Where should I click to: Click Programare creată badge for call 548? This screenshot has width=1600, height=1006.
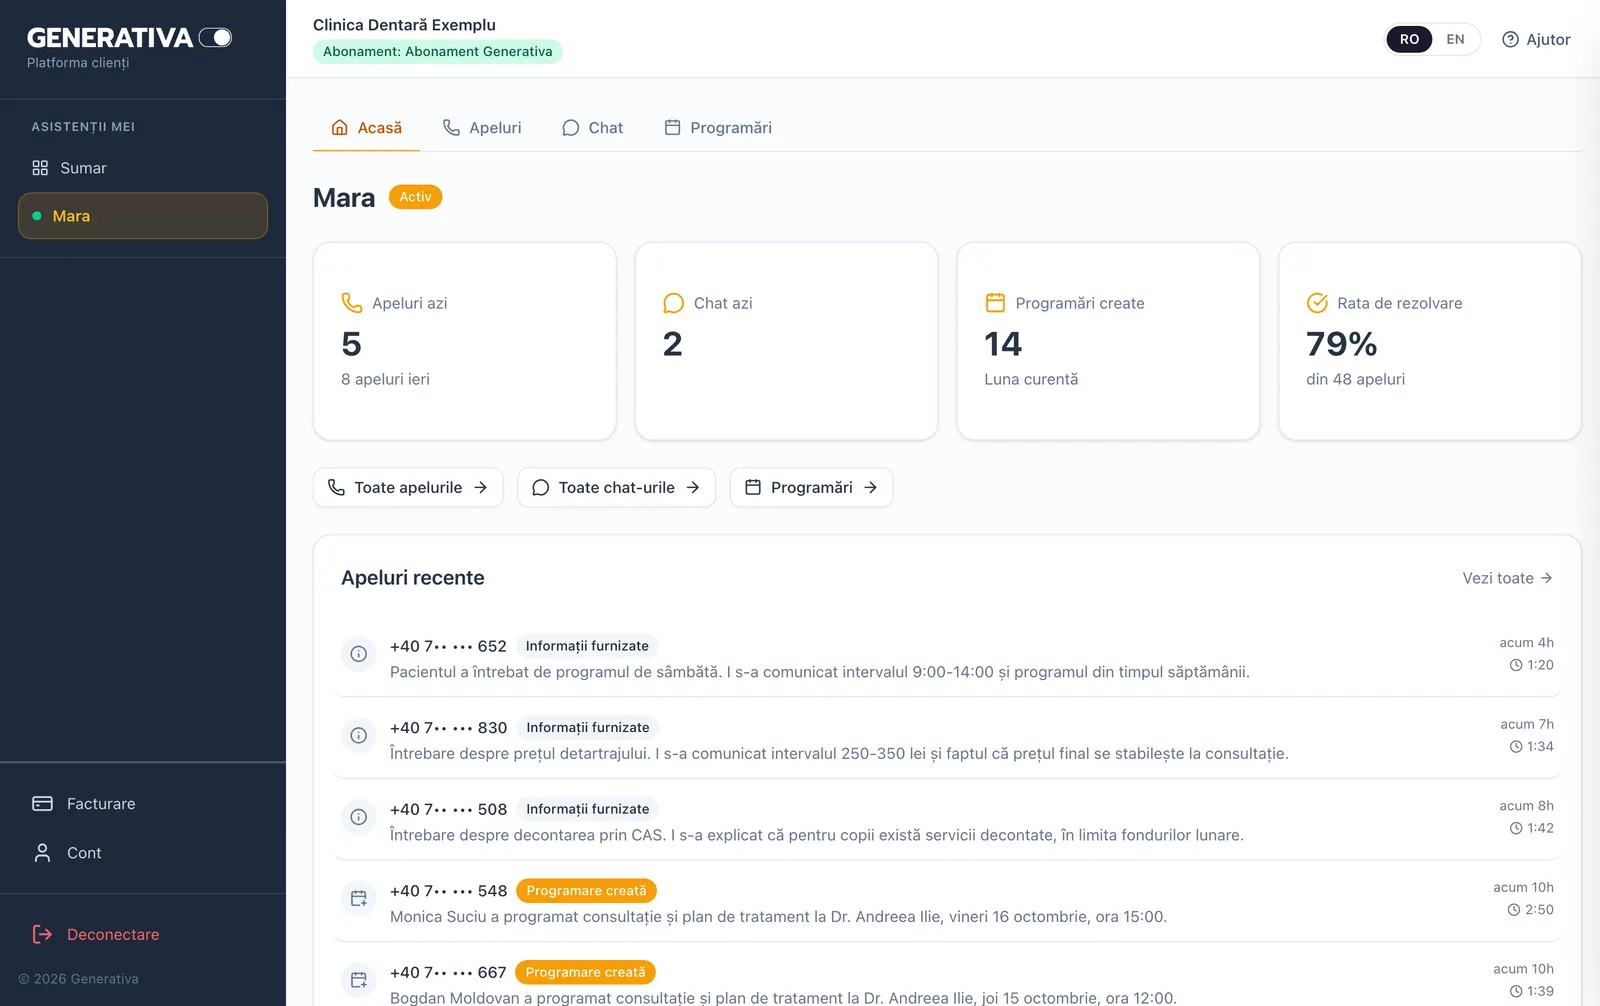click(x=586, y=891)
